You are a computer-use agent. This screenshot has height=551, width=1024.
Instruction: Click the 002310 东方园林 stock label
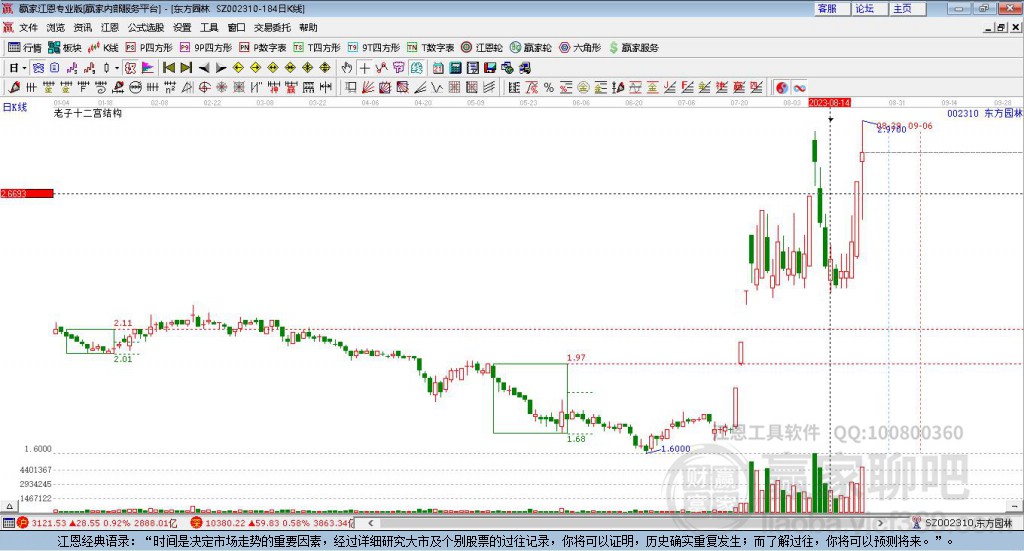[x=984, y=113]
